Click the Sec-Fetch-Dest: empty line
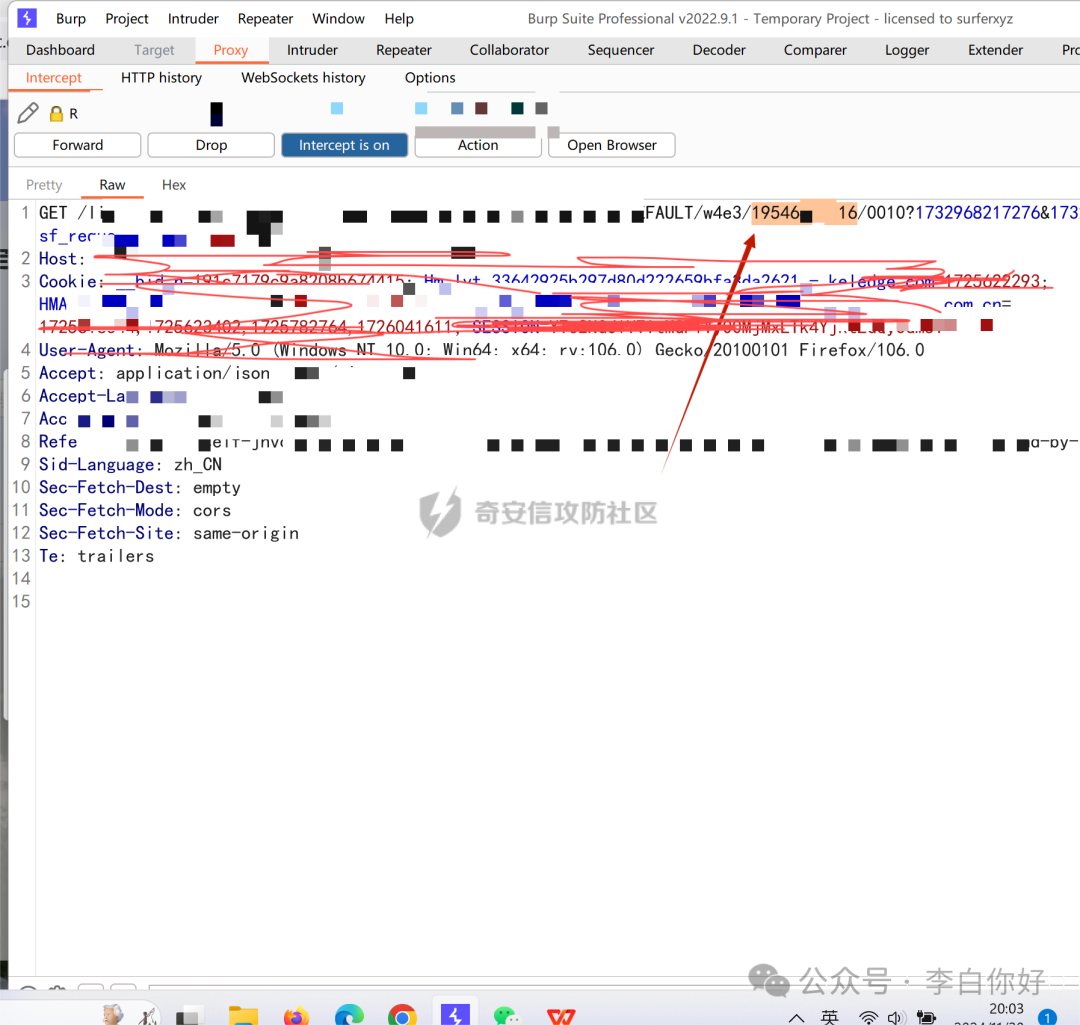The height and width of the screenshot is (1025, 1080). pyautogui.click(x=140, y=488)
